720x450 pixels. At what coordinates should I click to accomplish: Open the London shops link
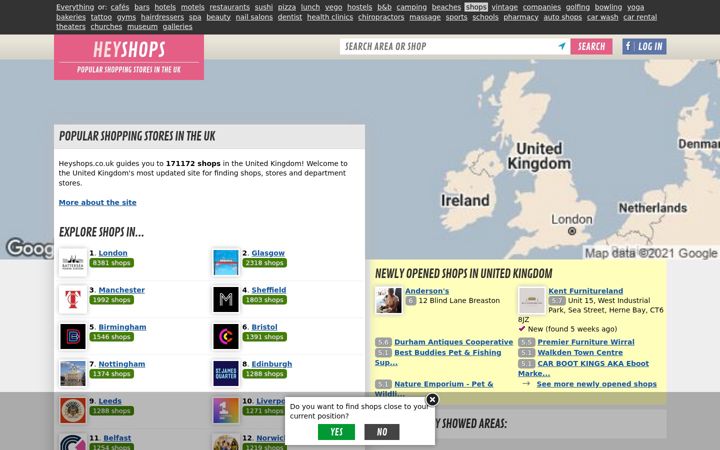tap(113, 253)
